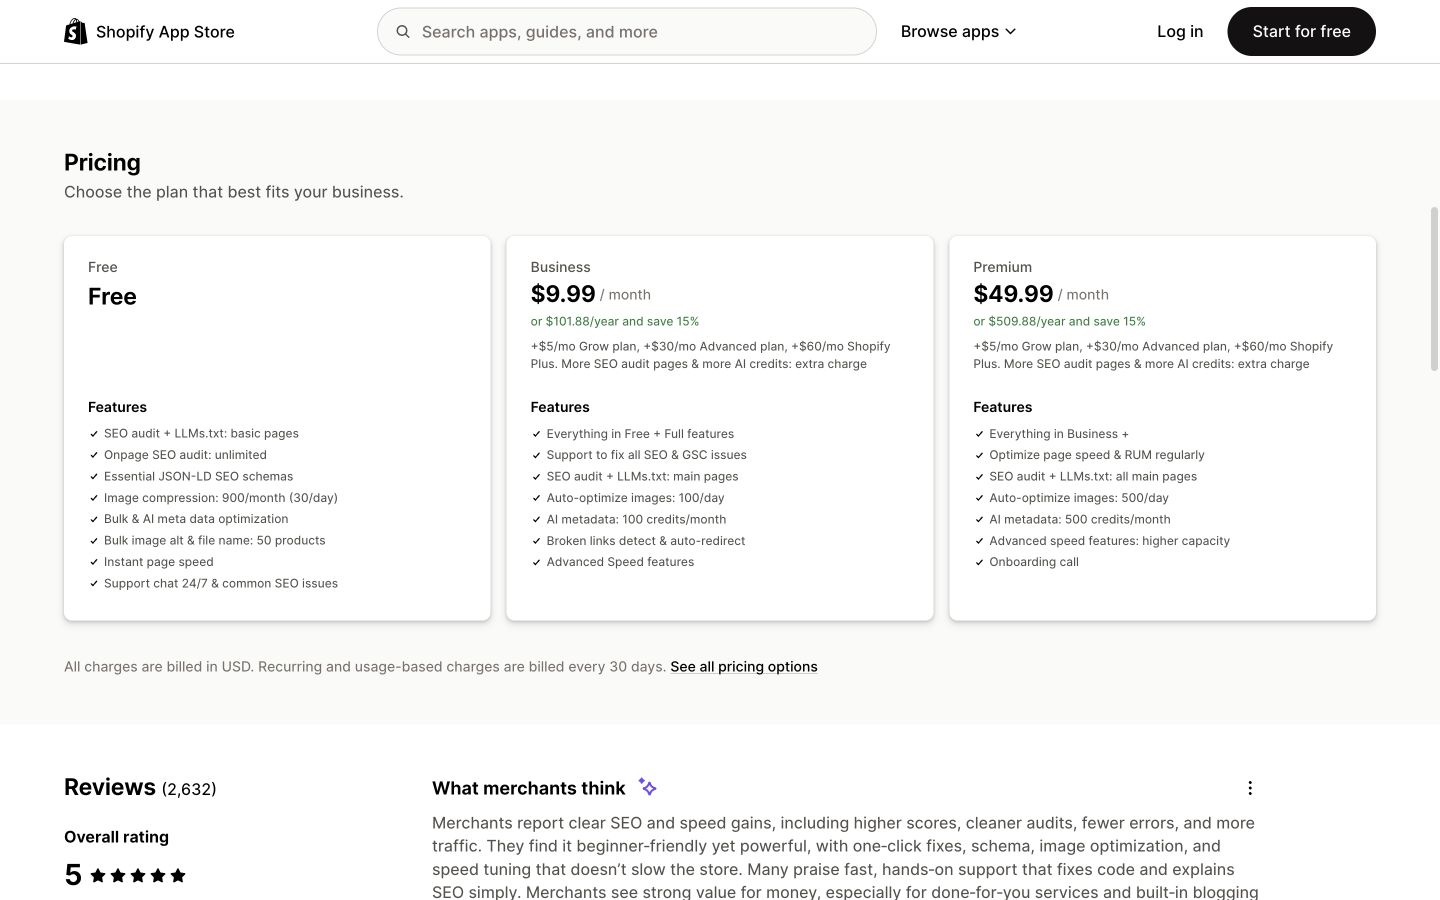Open the Log in link
This screenshot has width=1440, height=900.
click(x=1180, y=32)
